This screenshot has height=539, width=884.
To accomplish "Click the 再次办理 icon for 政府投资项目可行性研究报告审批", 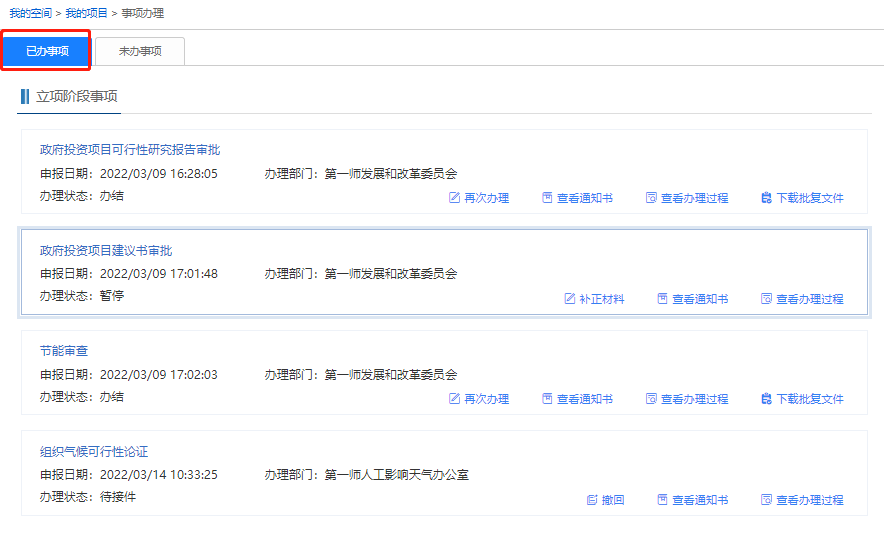I will coord(455,198).
